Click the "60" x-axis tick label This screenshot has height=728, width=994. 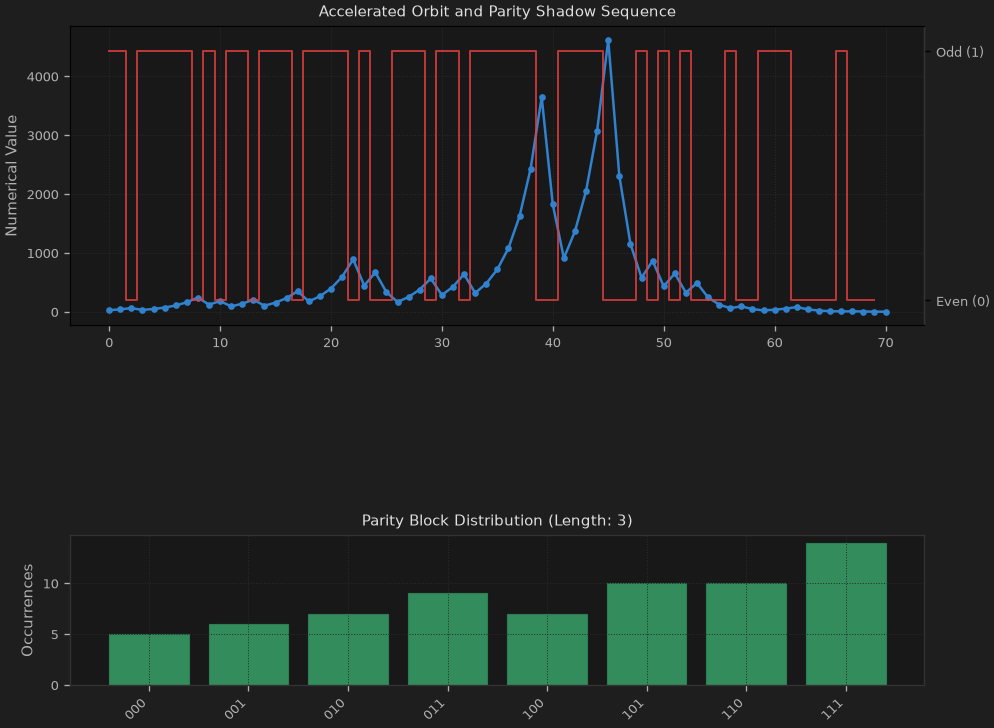(775, 343)
